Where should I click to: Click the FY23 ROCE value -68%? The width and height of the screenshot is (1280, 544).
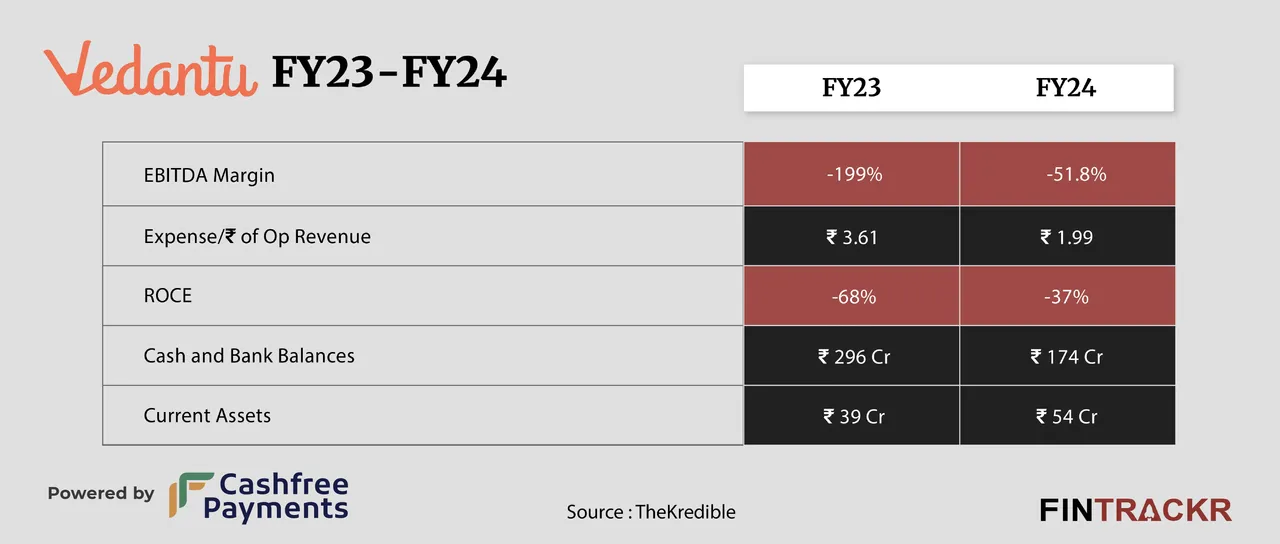[x=852, y=296]
